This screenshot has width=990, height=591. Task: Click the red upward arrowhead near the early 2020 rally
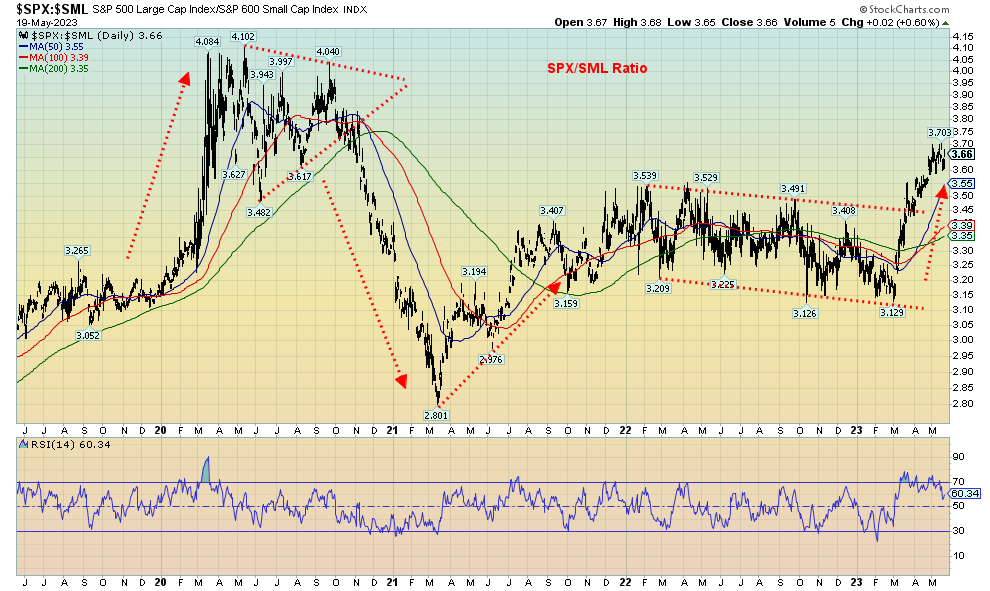185,77
